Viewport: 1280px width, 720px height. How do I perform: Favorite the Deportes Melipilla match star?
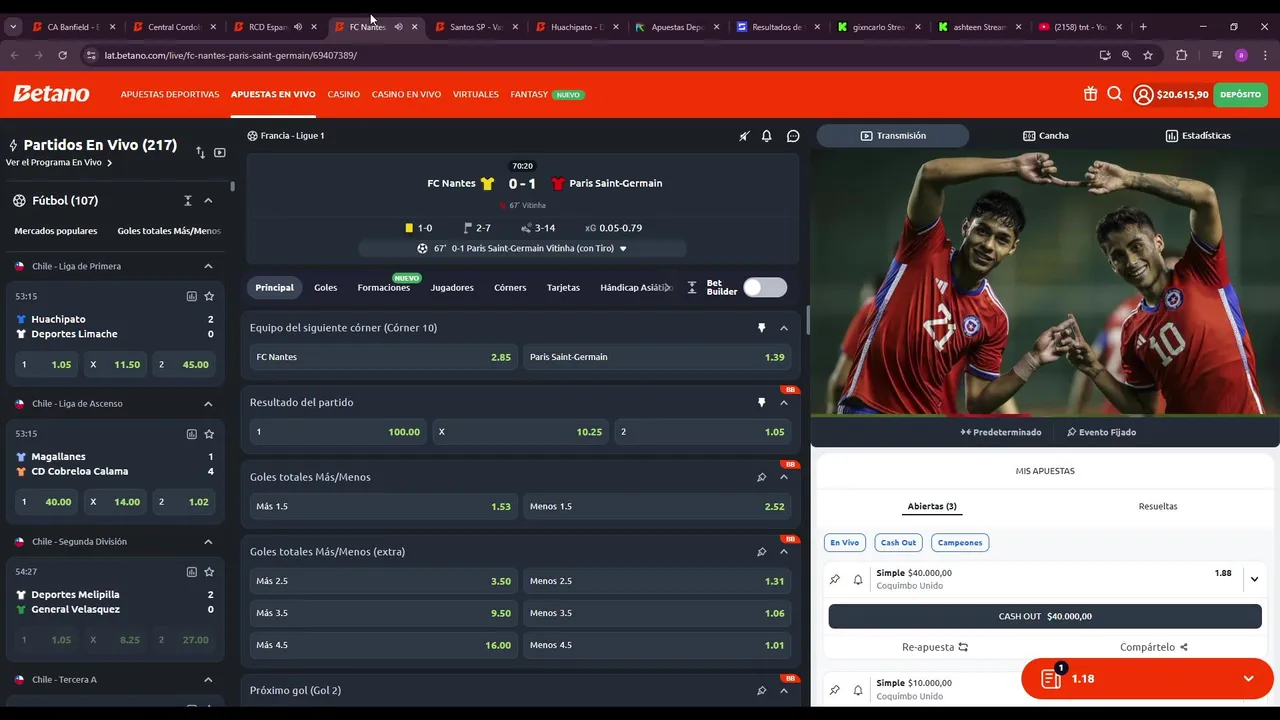[x=209, y=572]
